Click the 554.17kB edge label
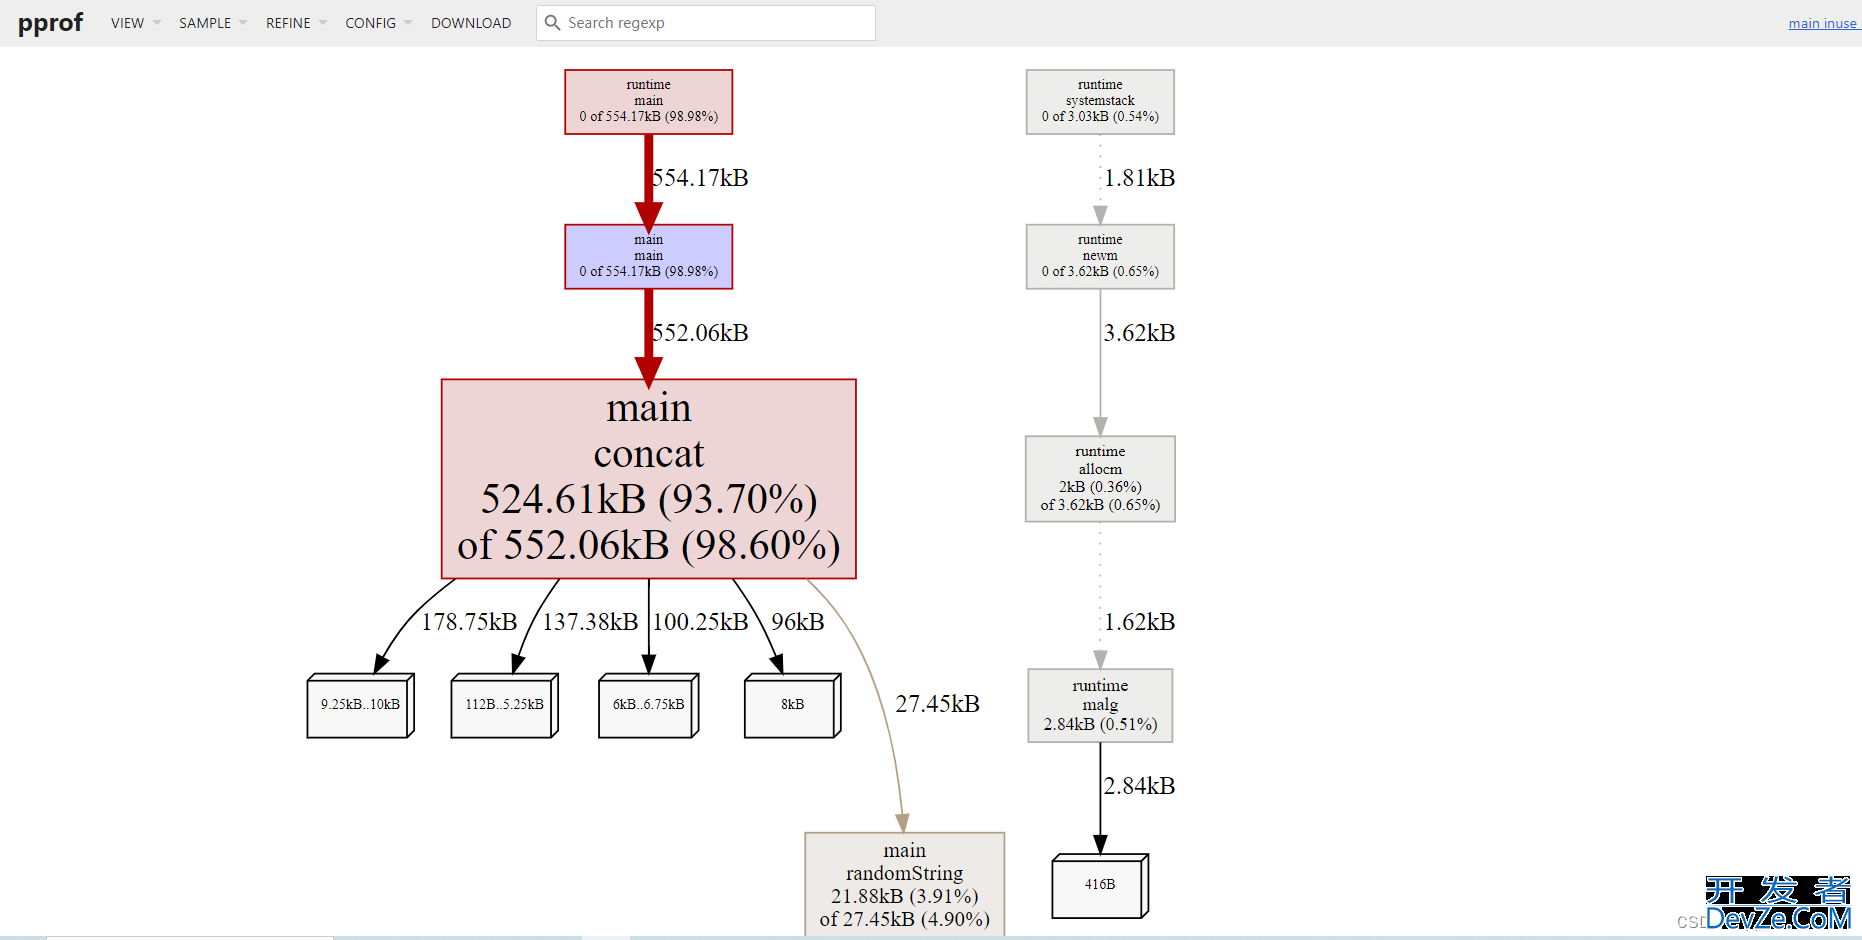 pos(700,178)
